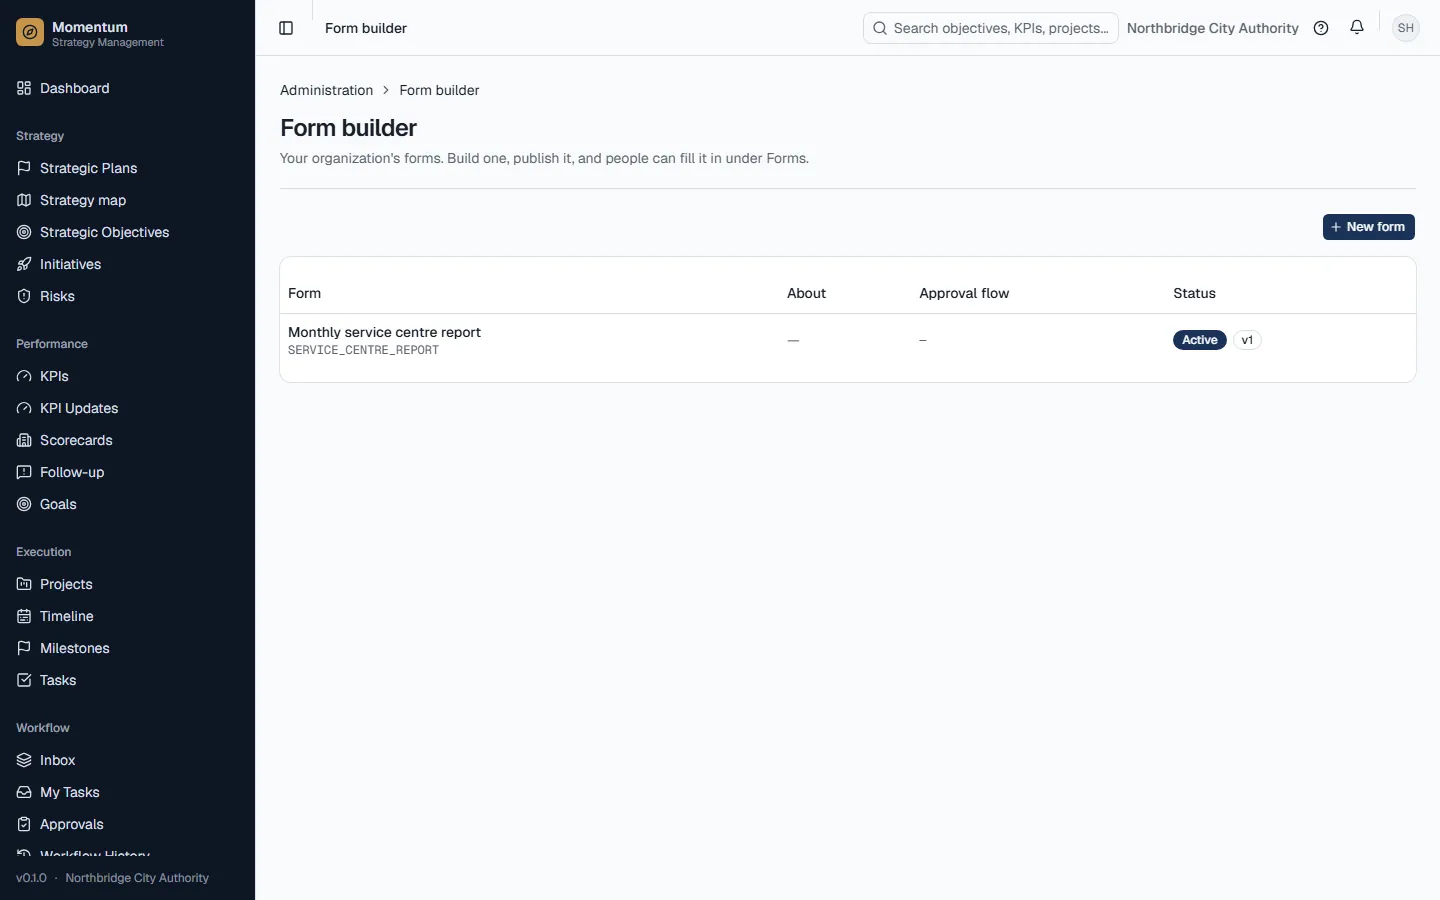Open Inbox in the sidebar
The image size is (1440, 900).
[127, 760]
